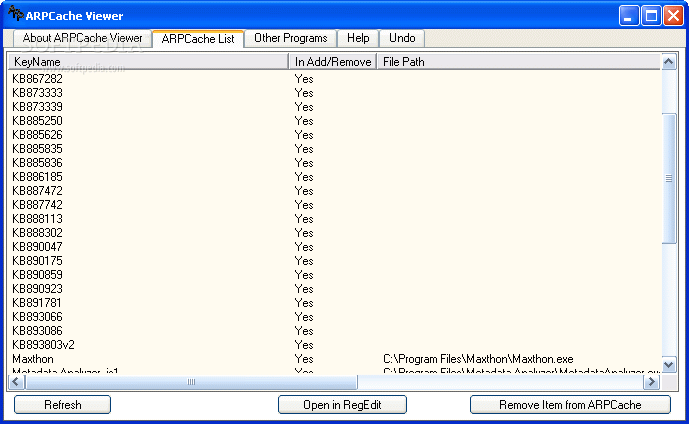Click the Yes value for Maxthon
This screenshot has height=424, width=689.
(x=304, y=359)
